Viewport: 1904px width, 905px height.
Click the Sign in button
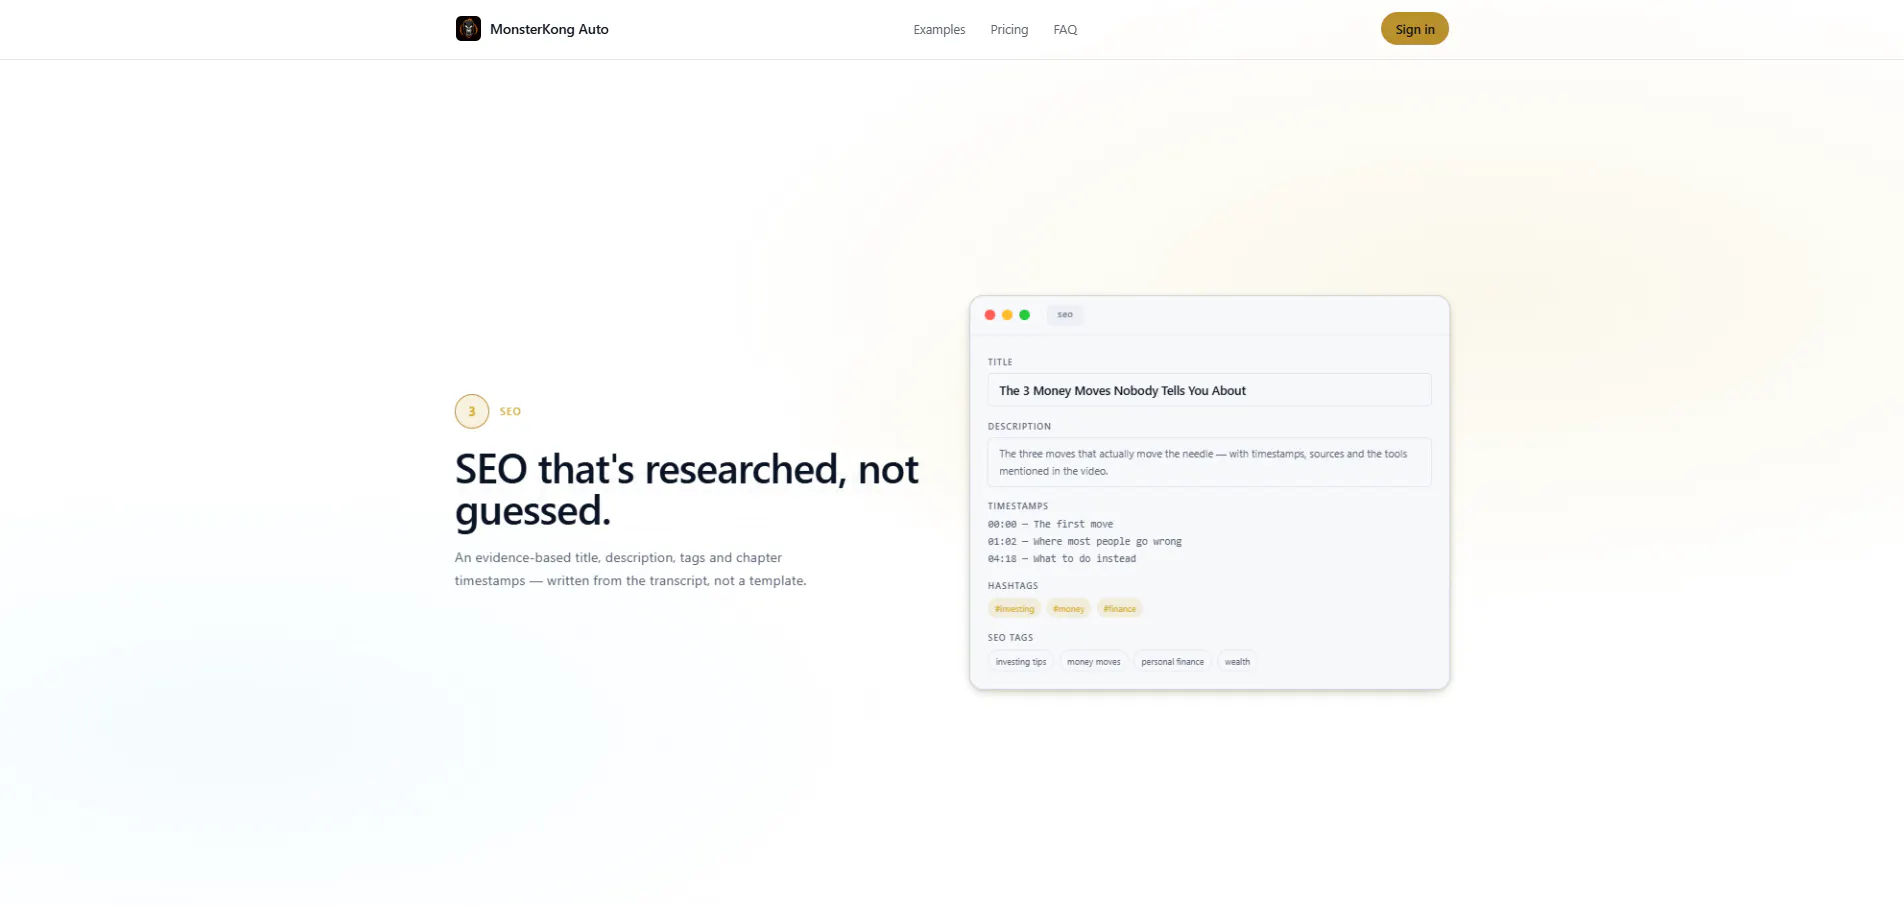1415,29
